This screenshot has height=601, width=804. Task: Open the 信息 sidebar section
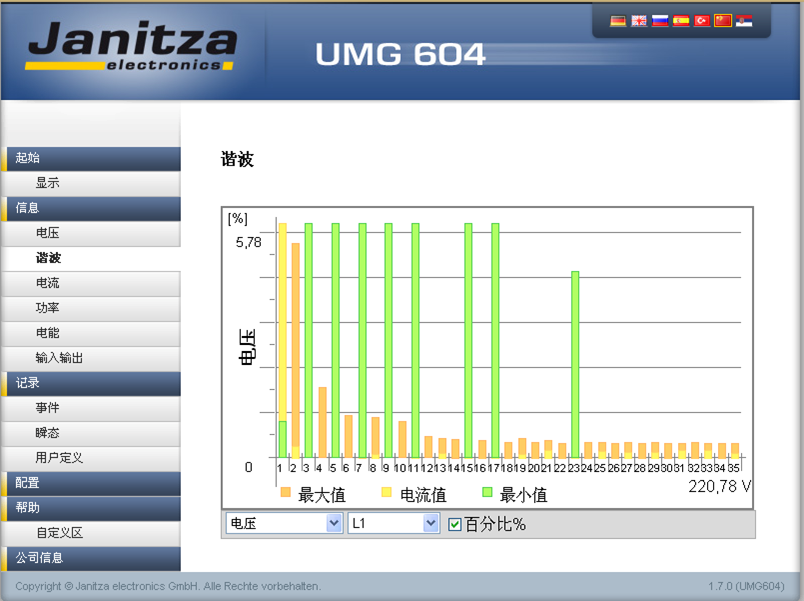pyautogui.click(x=91, y=208)
